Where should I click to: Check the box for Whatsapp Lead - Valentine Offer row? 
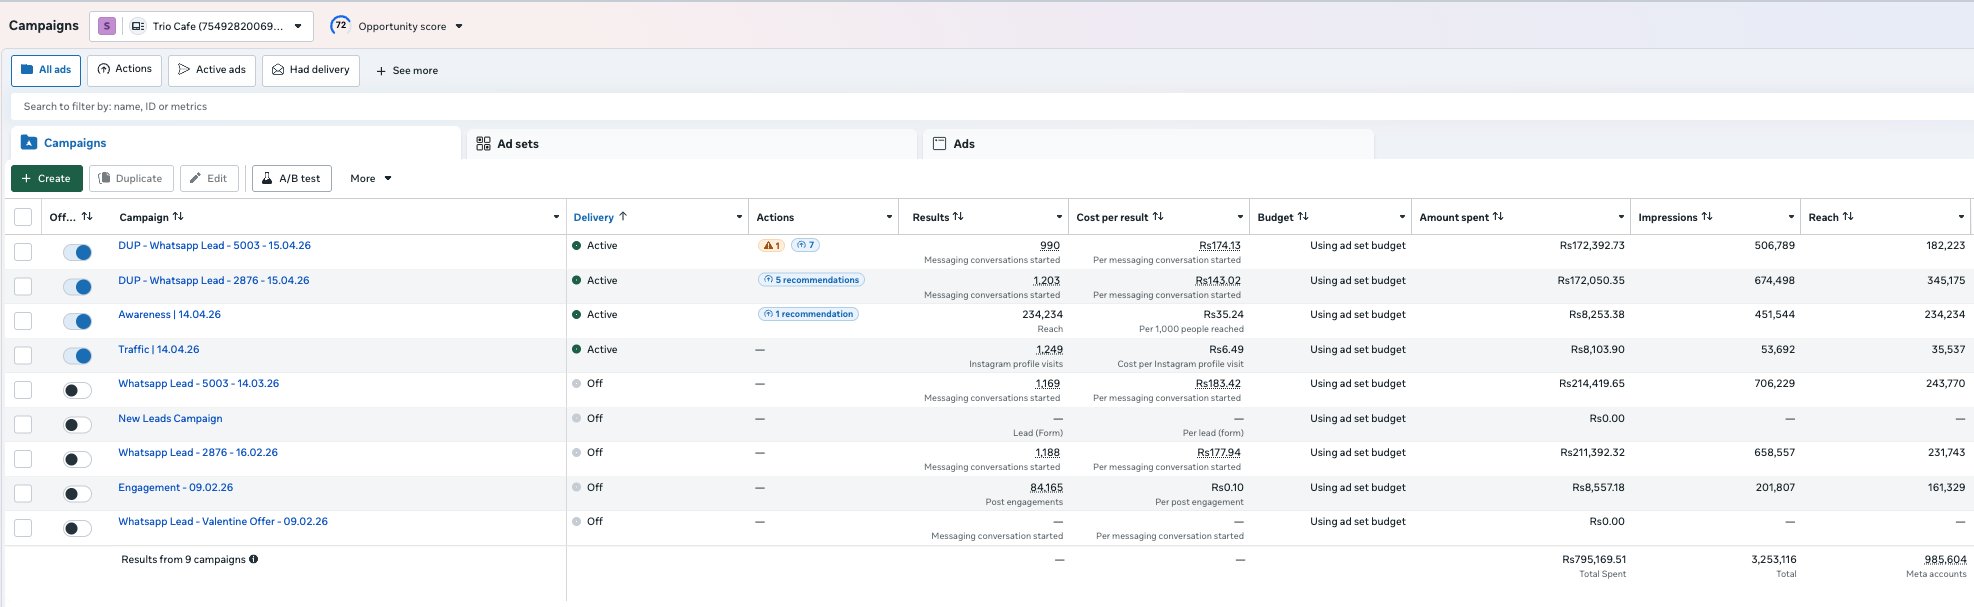pyautogui.click(x=23, y=528)
